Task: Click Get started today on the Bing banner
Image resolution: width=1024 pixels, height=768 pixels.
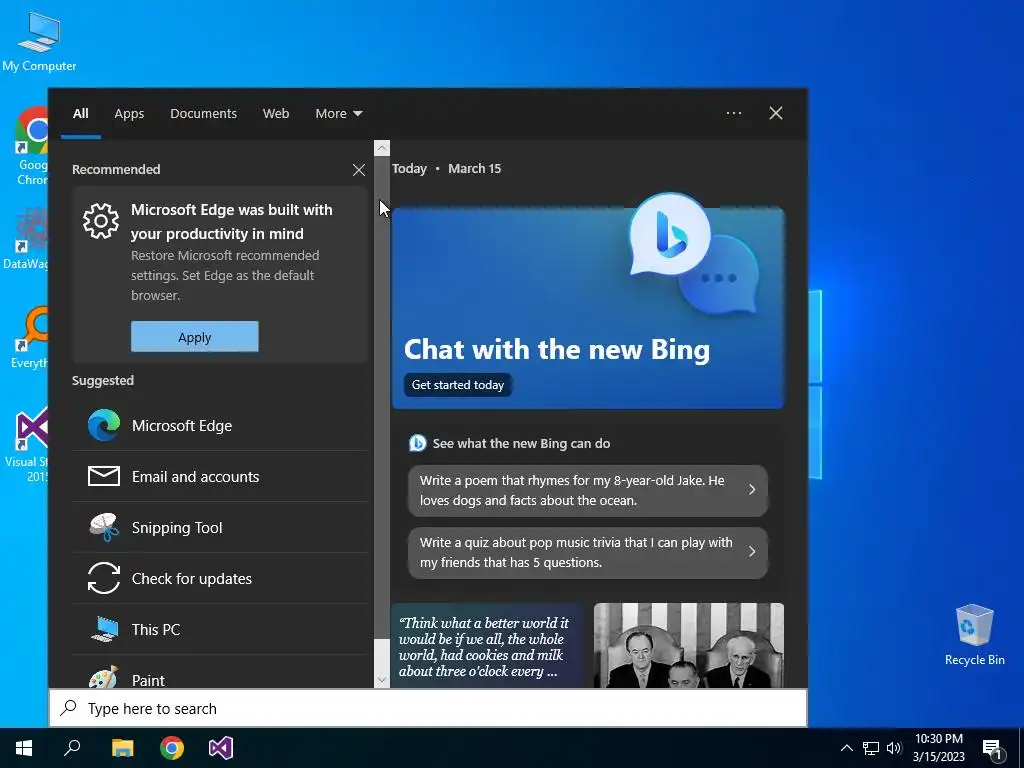Action: pos(458,385)
